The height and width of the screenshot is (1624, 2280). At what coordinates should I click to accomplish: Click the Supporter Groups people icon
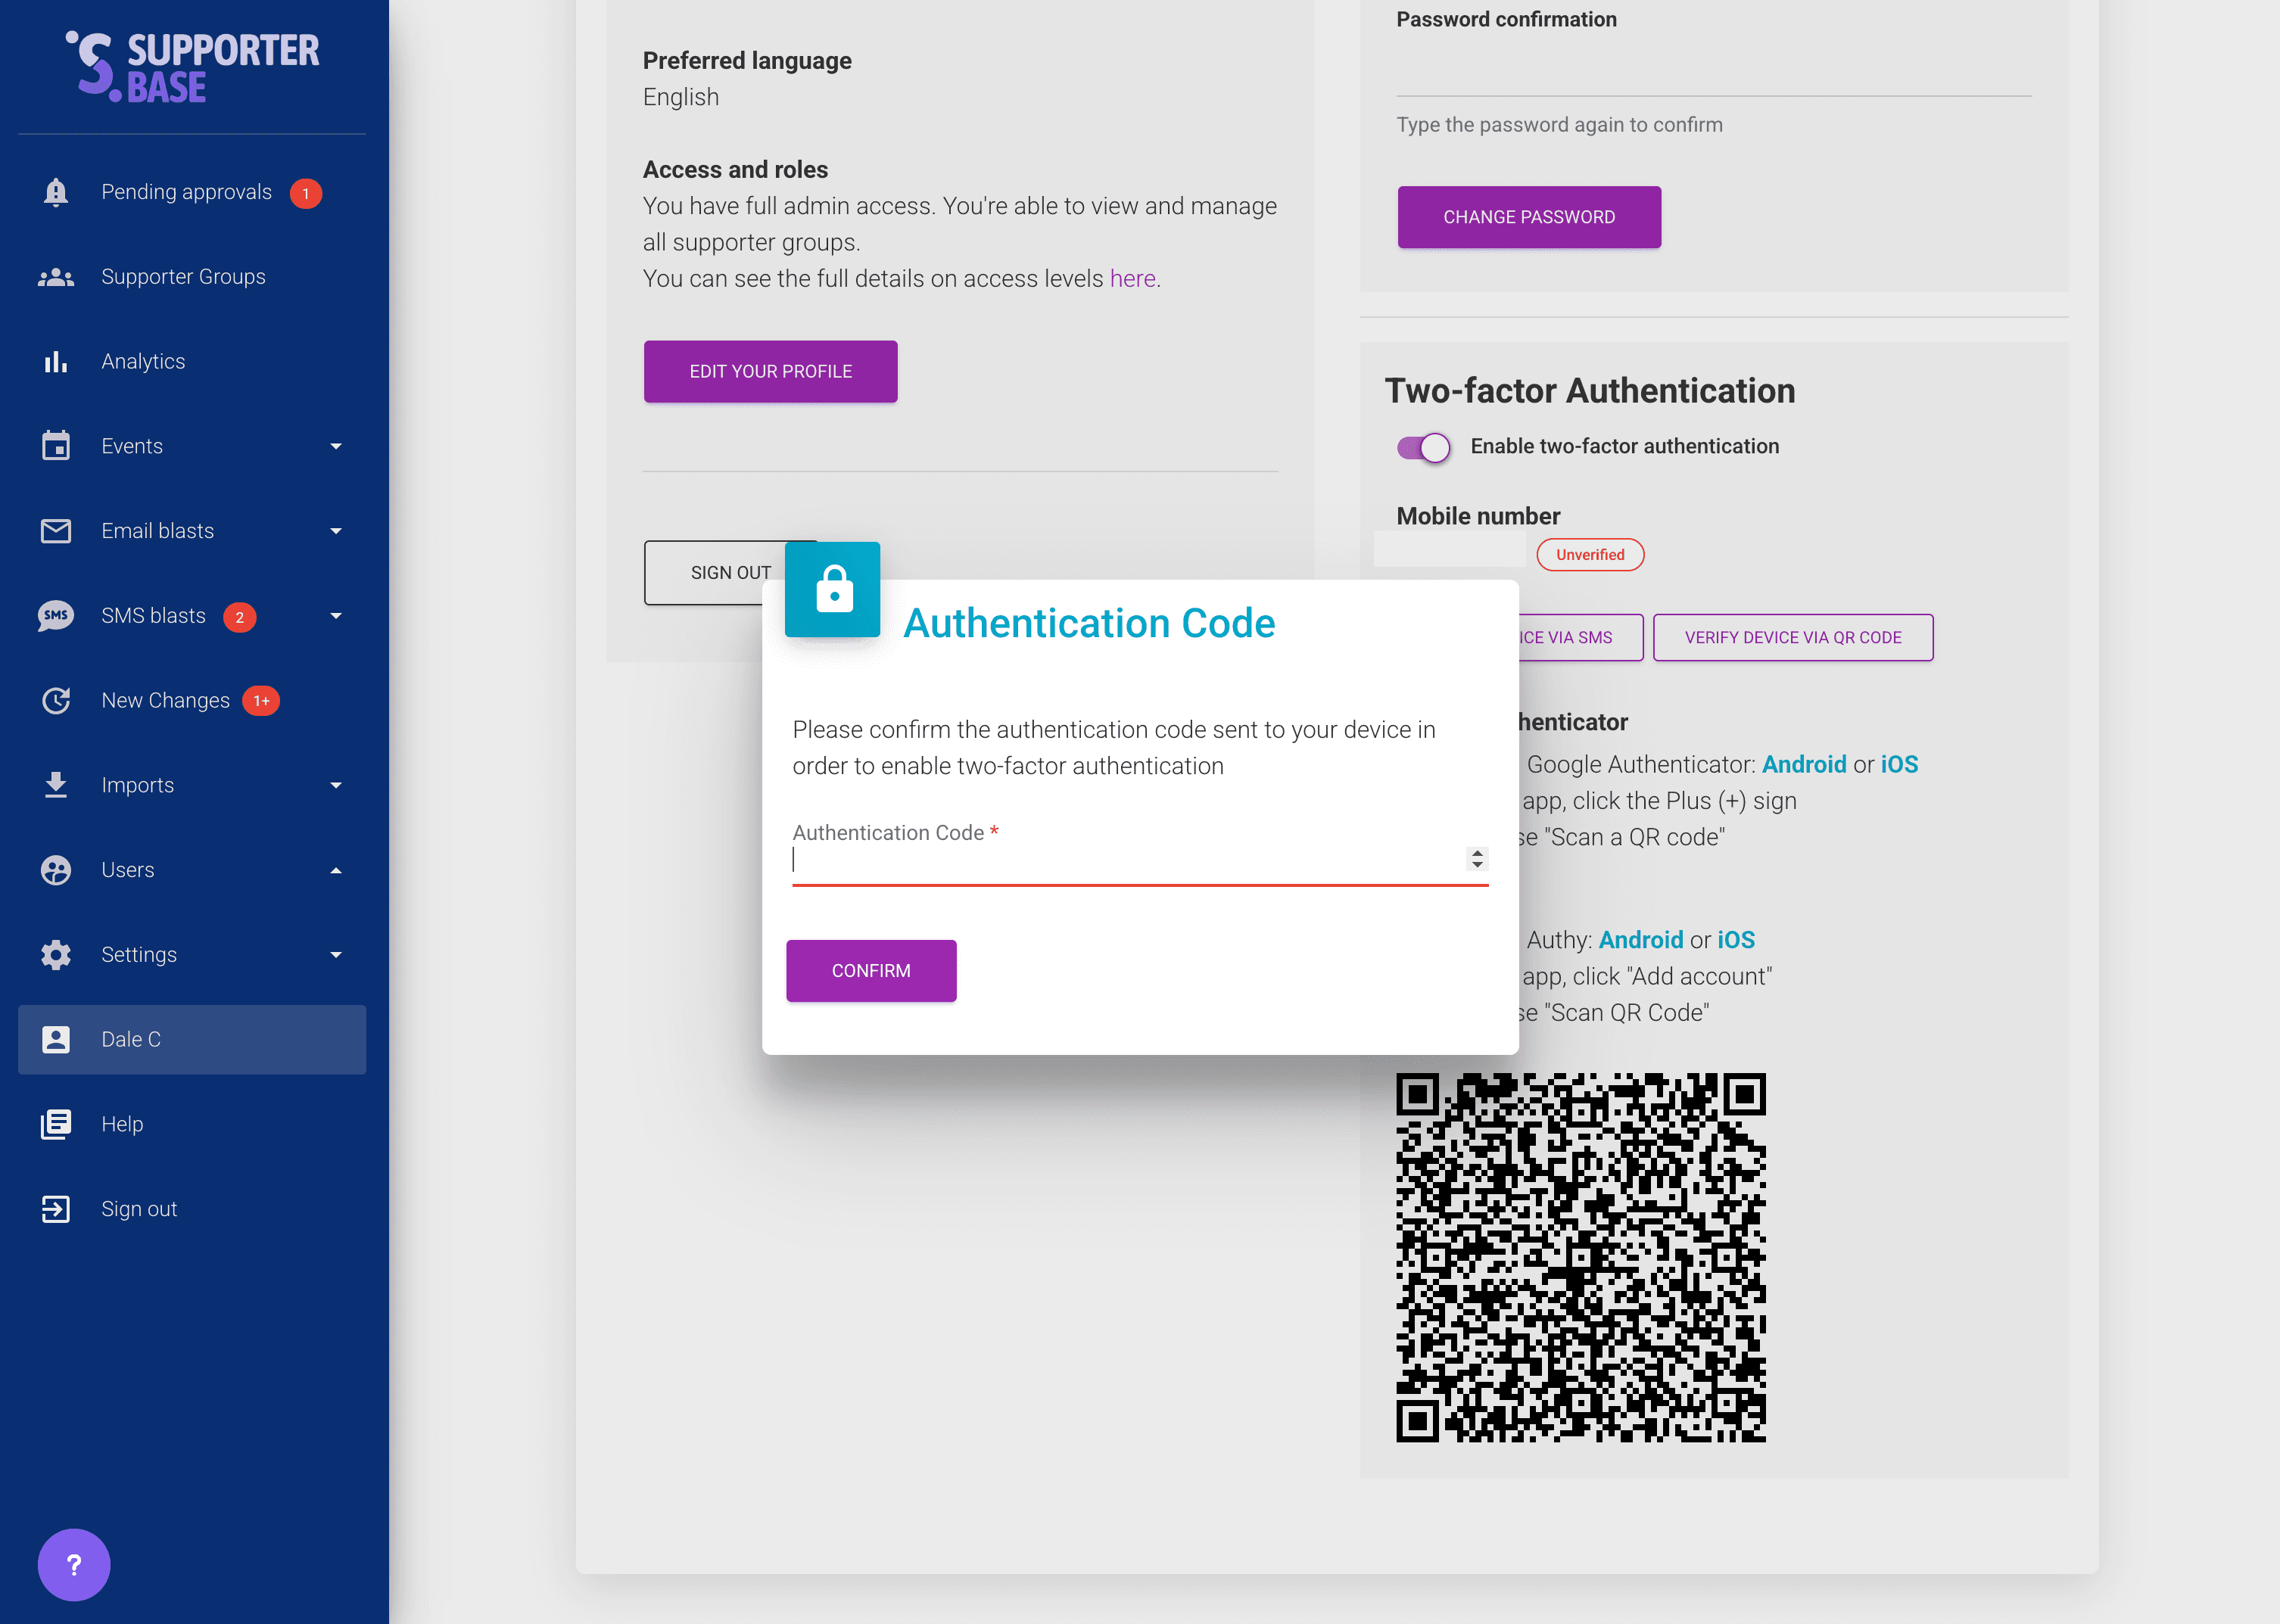pyautogui.click(x=56, y=277)
